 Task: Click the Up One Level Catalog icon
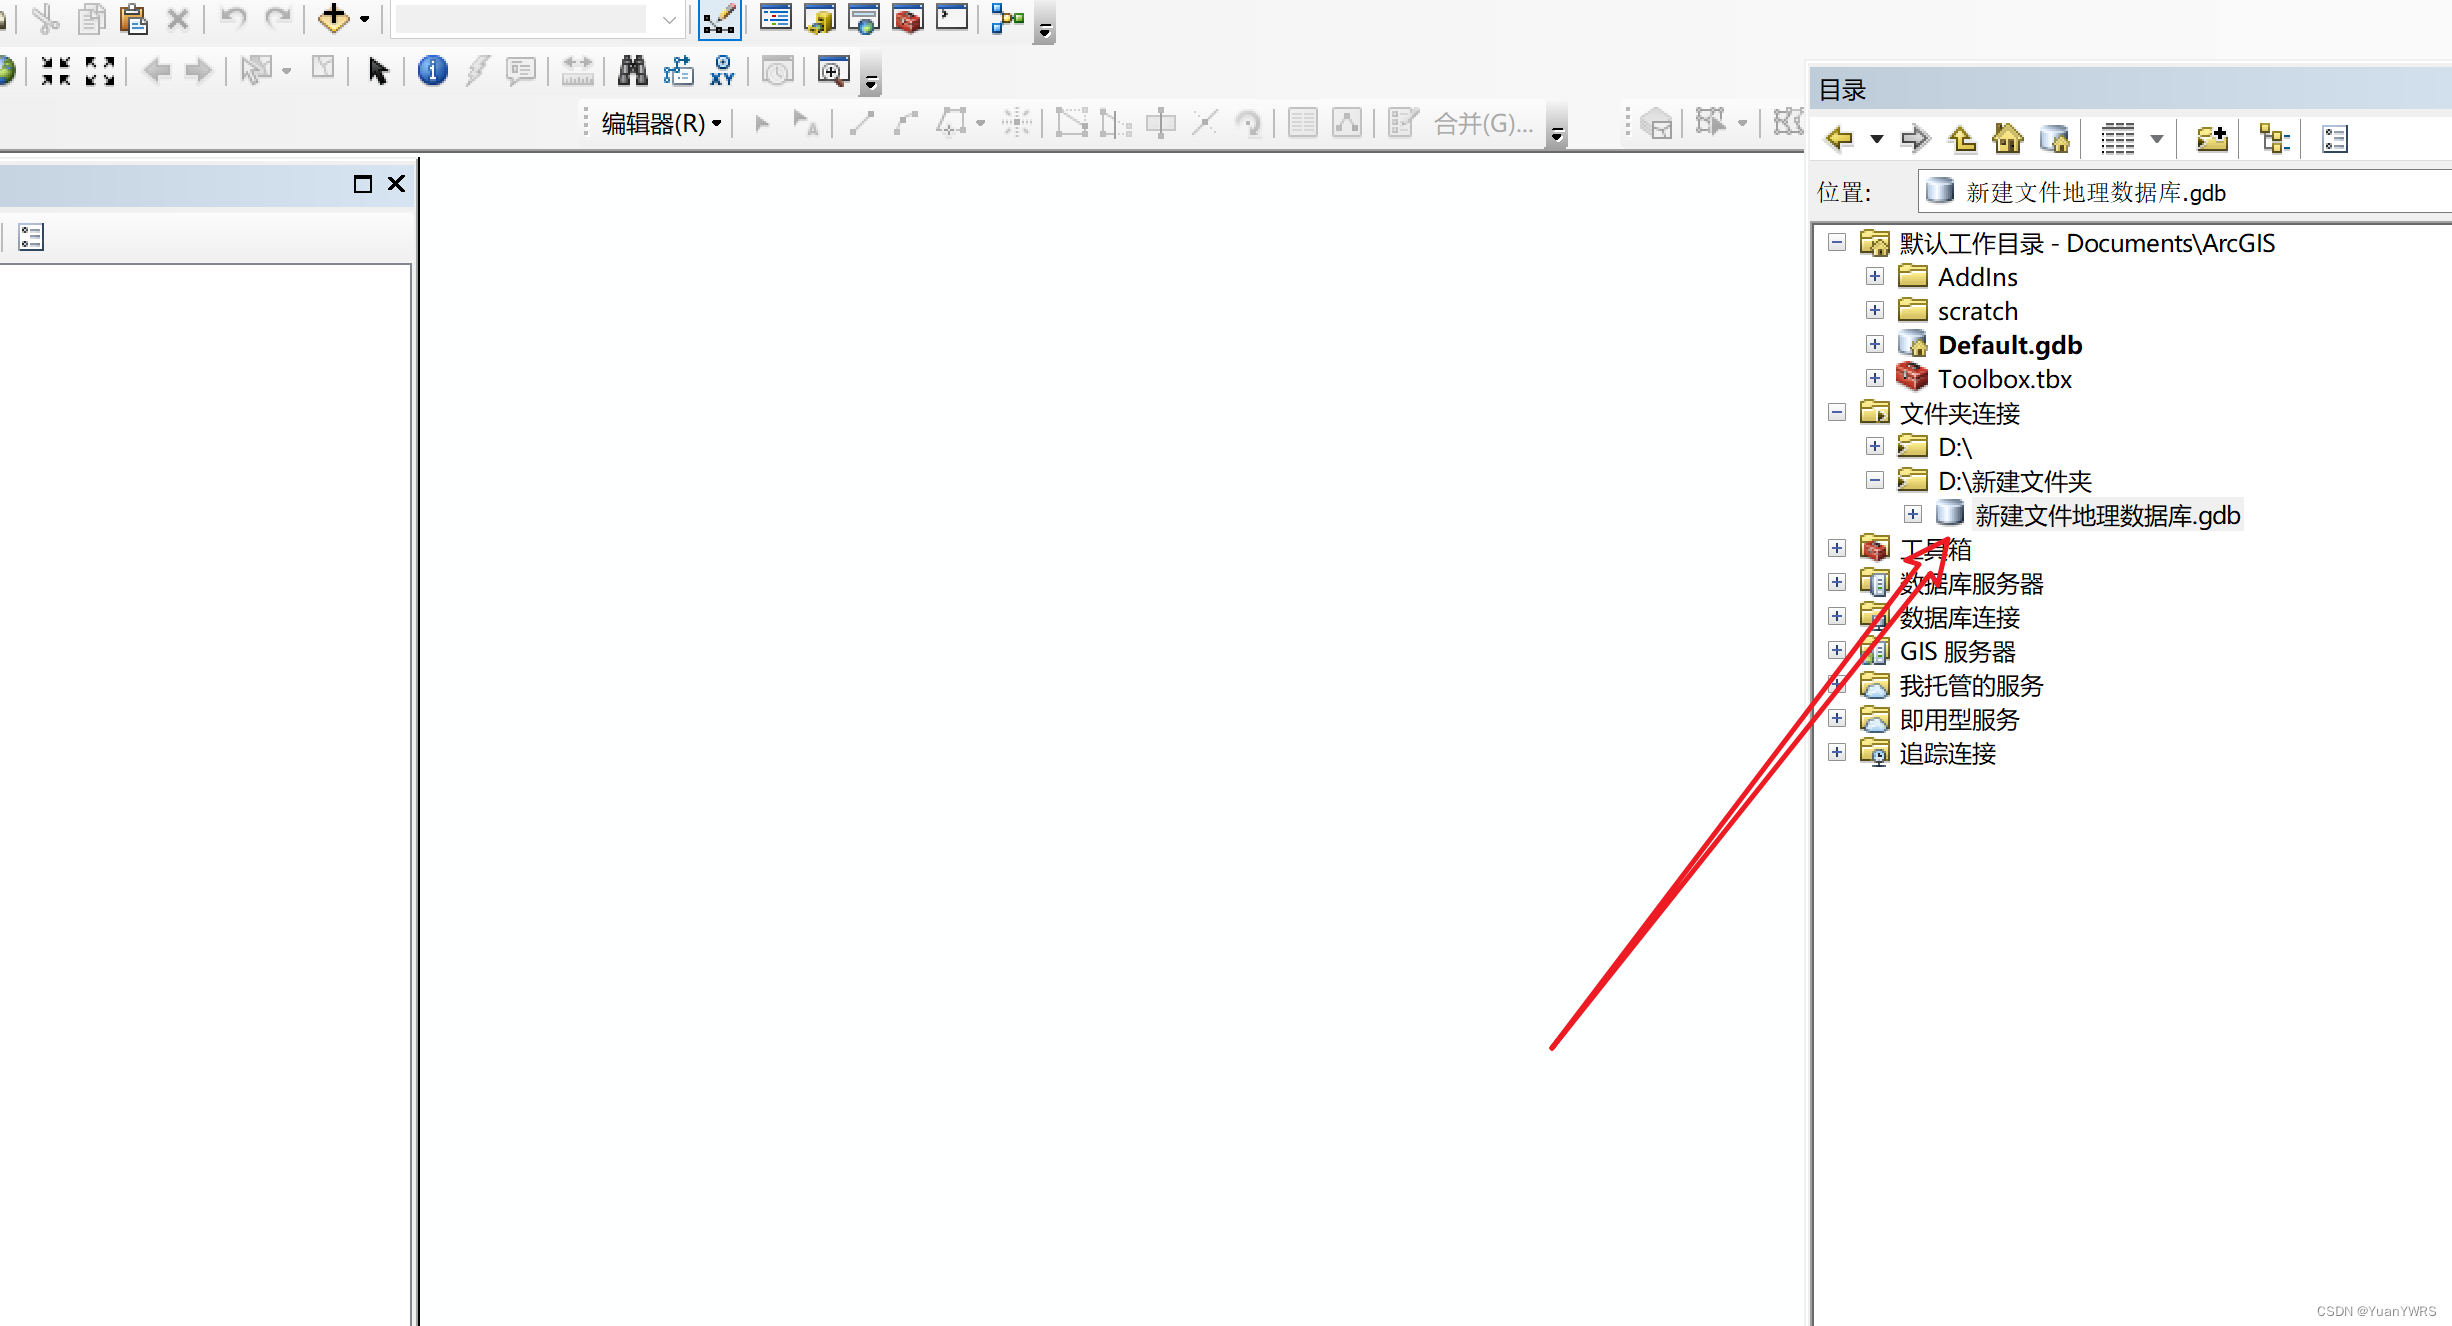point(1962,139)
